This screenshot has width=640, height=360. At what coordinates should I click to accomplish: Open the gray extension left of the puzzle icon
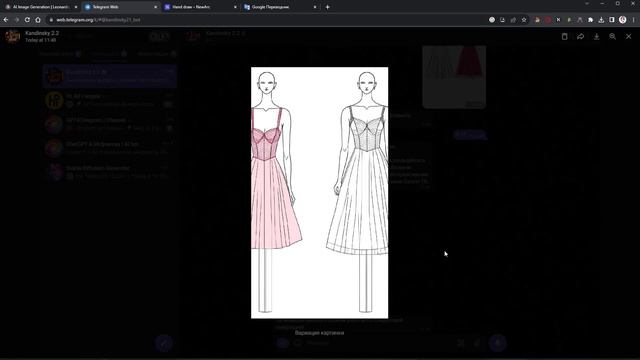pyautogui.click(x=580, y=20)
